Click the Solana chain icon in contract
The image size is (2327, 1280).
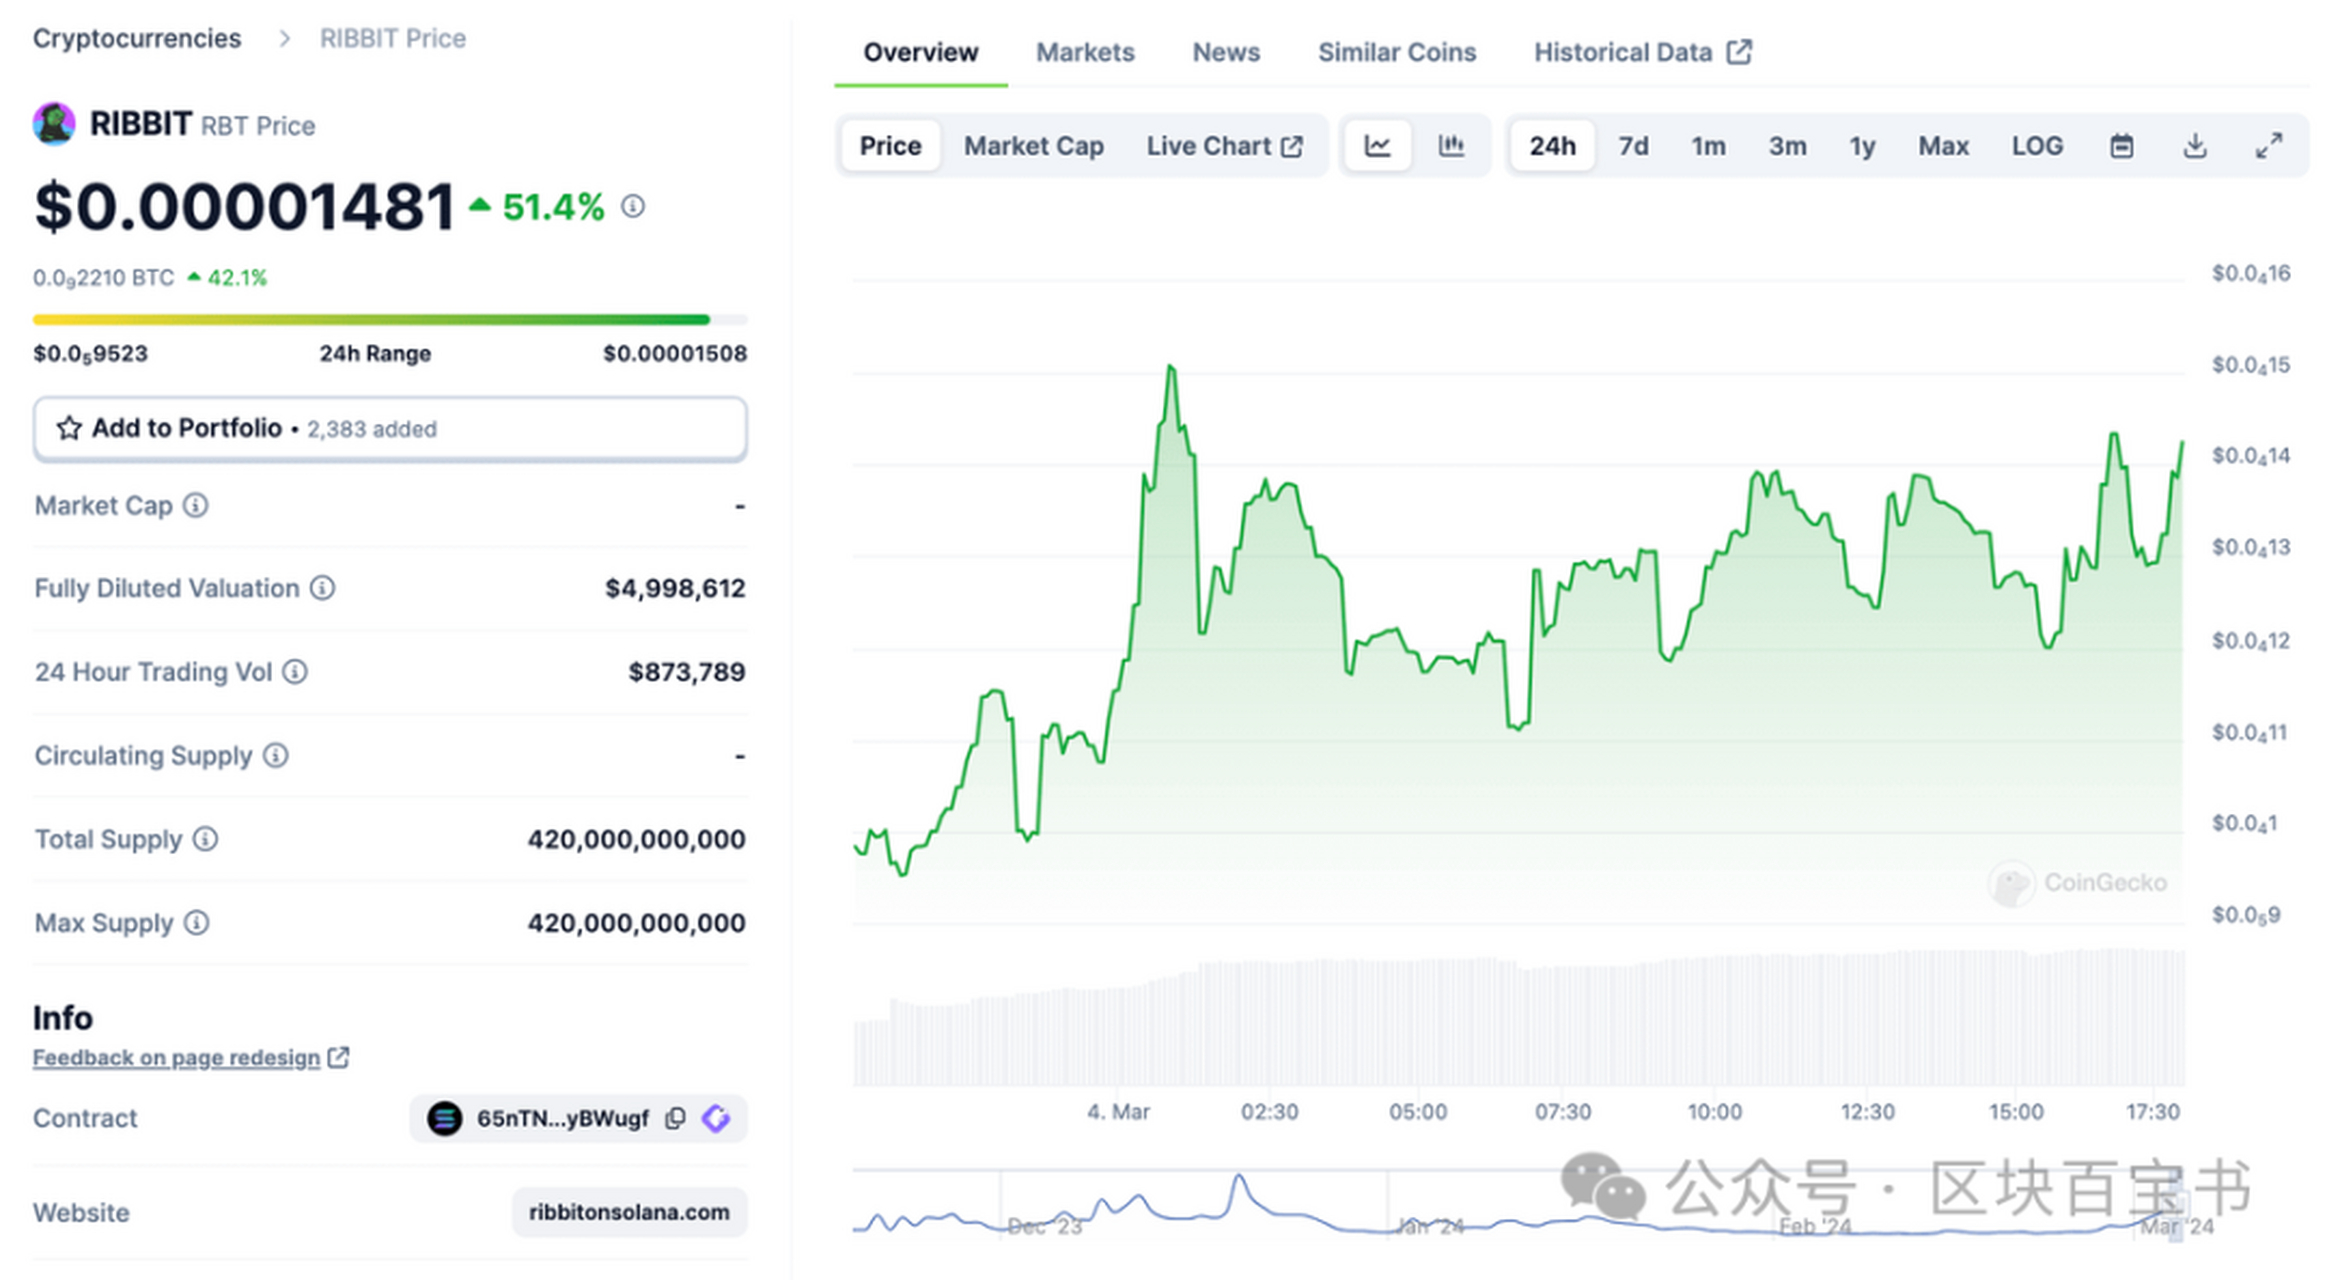click(x=445, y=1118)
